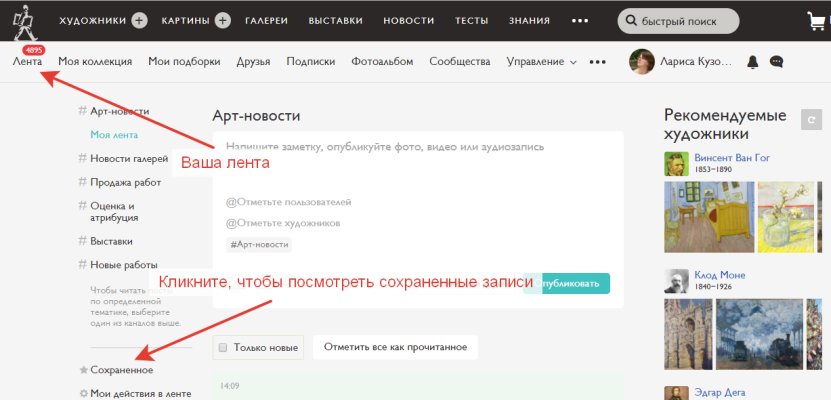Expand the profile bar three-dots menu
The image size is (831, 400).
pos(598,62)
